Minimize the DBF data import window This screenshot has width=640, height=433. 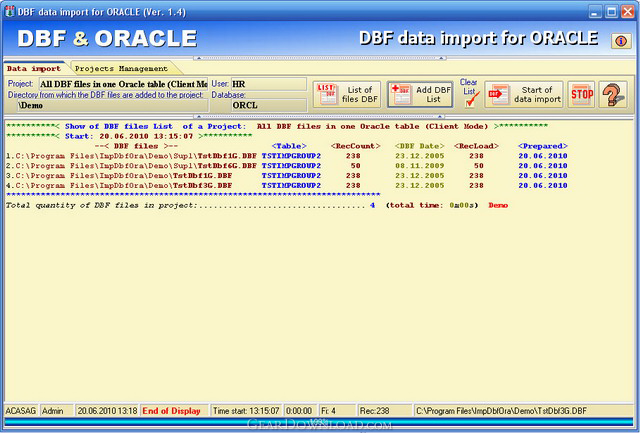click(595, 11)
